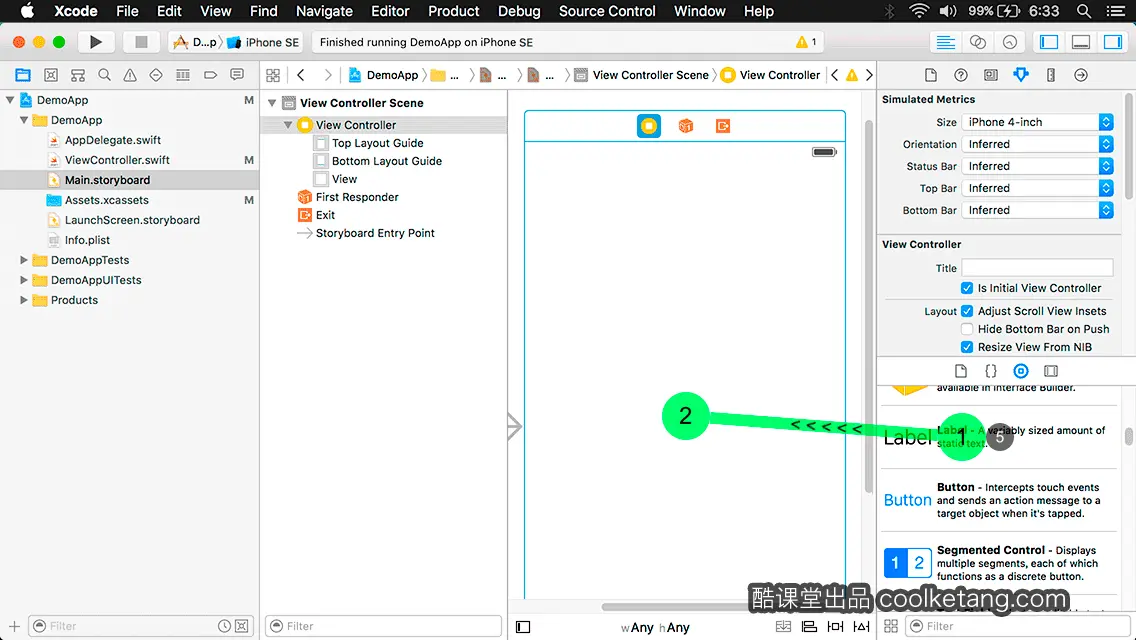Run the app with the Play button
Viewport: 1136px width, 640px height.
(95, 42)
